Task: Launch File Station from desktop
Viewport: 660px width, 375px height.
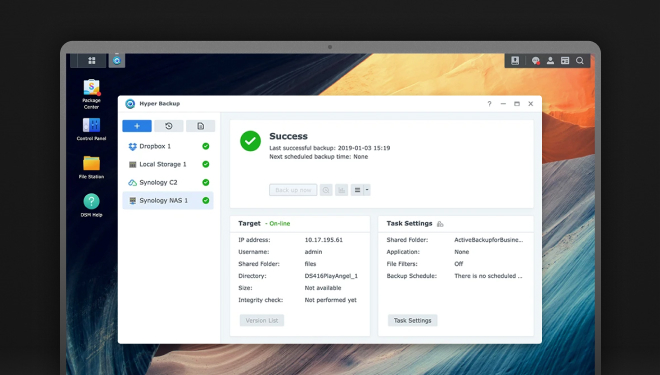Action: 91,167
